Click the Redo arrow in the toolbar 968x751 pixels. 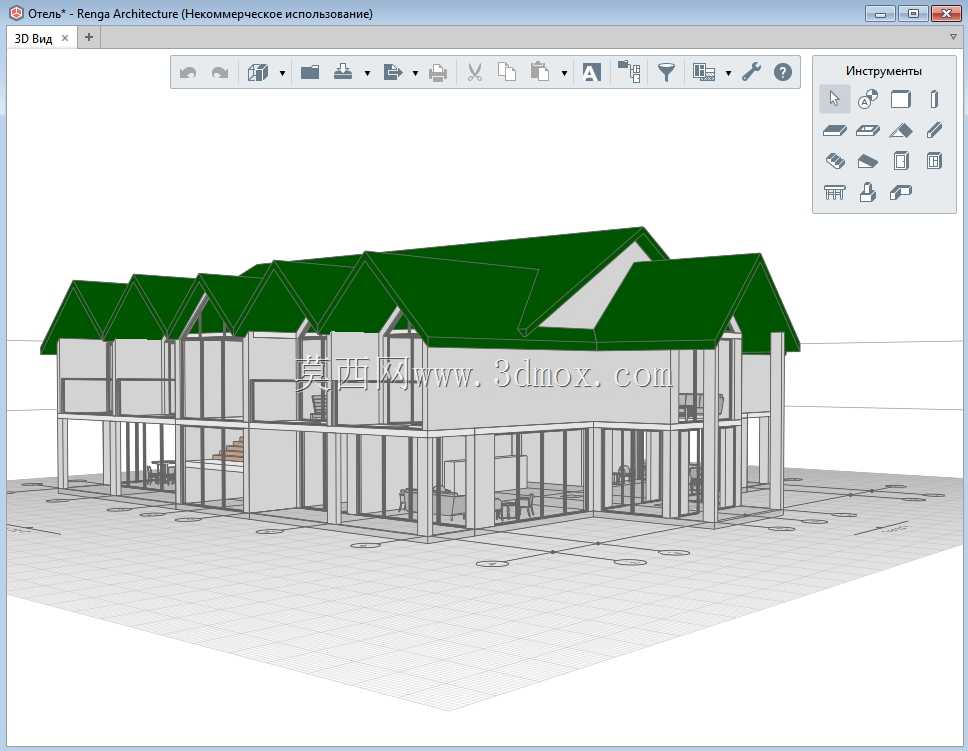[x=220, y=73]
